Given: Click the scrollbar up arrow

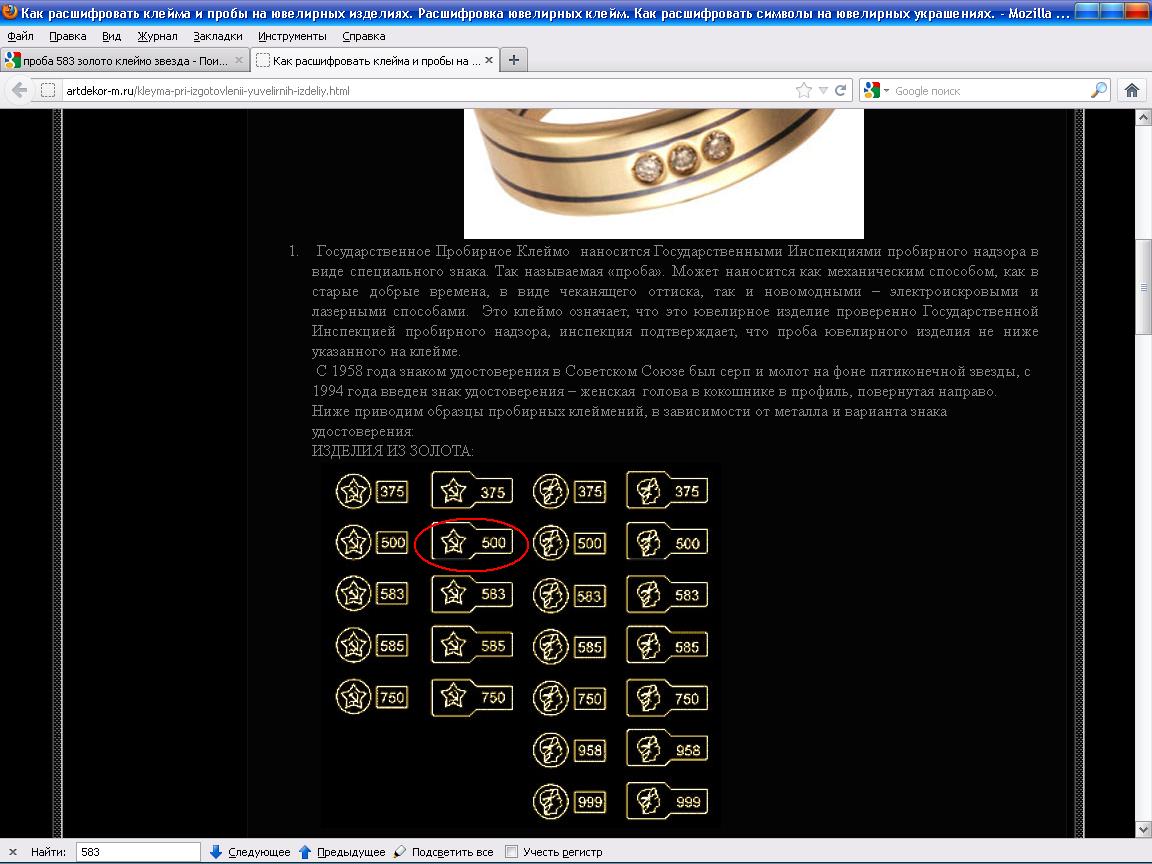Looking at the screenshot, I should click(x=1144, y=118).
